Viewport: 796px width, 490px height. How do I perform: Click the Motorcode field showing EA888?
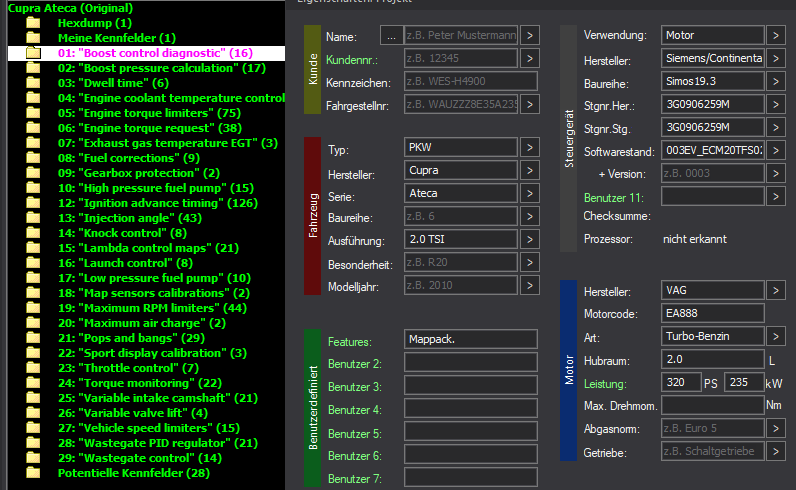(x=713, y=313)
